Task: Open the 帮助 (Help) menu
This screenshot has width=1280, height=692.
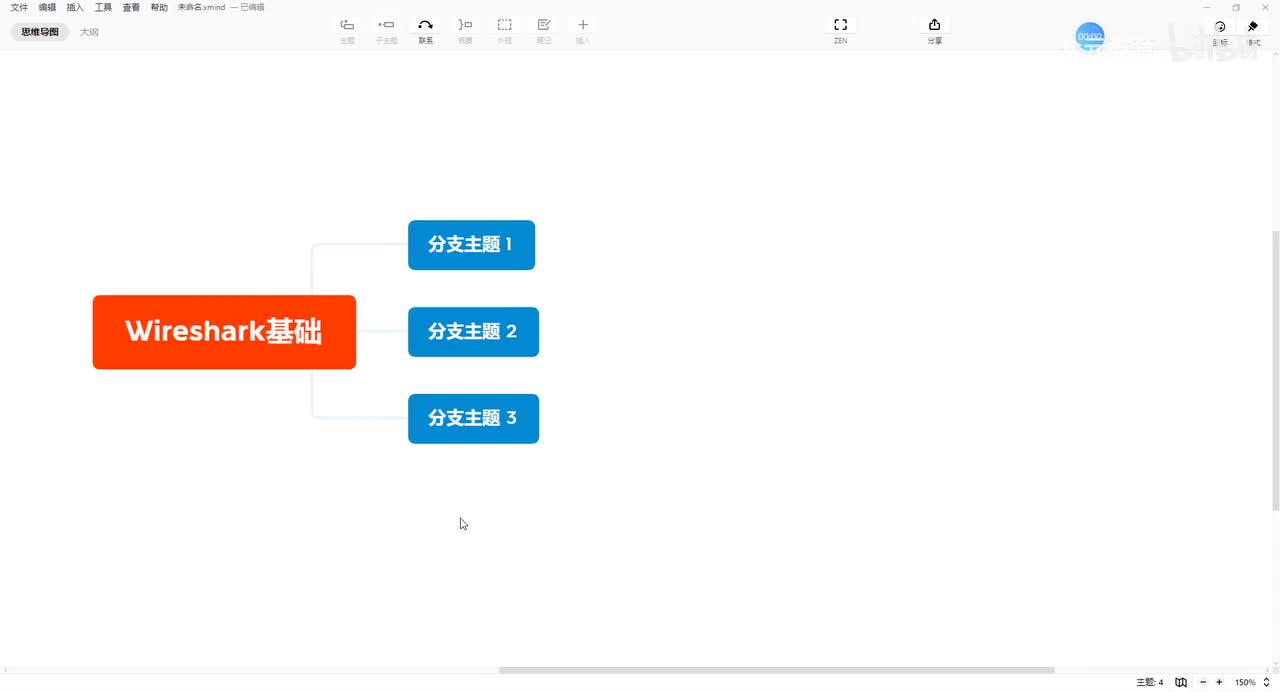Action: click(x=159, y=7)
